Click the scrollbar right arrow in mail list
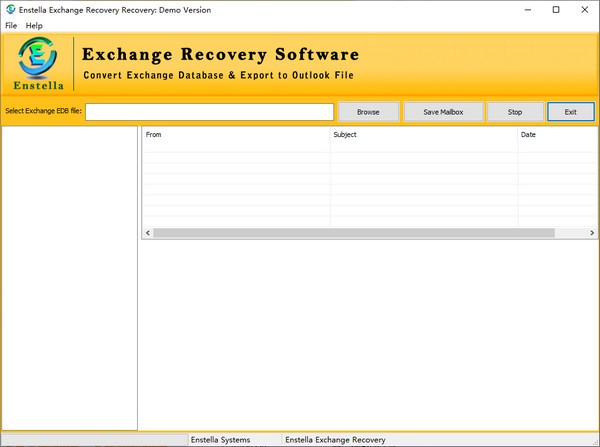The image size is (600, 447). (x=590, y=233)
